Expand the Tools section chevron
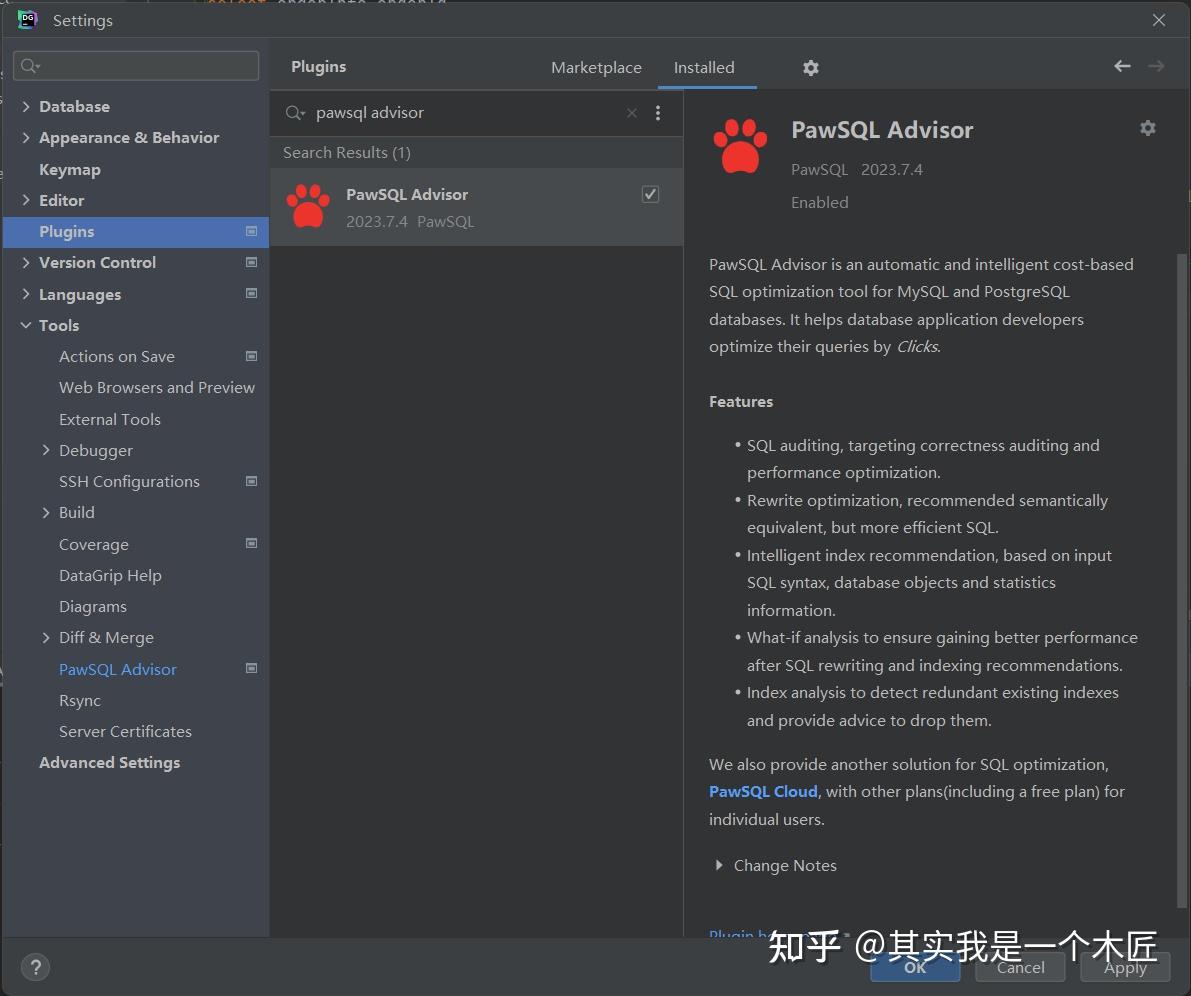 [26, 325]
